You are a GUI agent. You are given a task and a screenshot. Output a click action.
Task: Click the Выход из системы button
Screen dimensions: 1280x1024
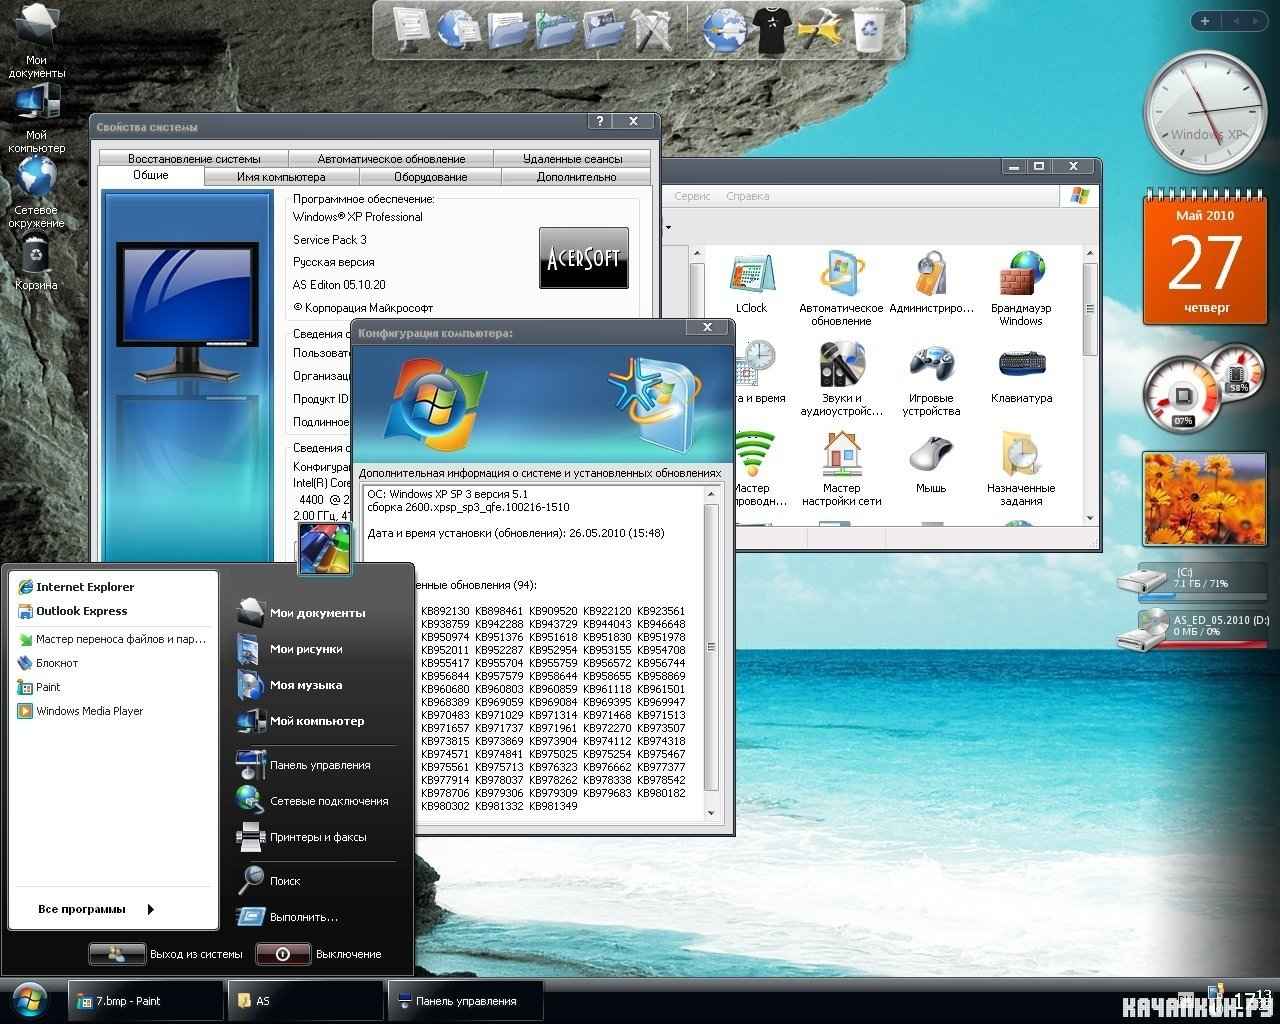click(x=166, y=954)
